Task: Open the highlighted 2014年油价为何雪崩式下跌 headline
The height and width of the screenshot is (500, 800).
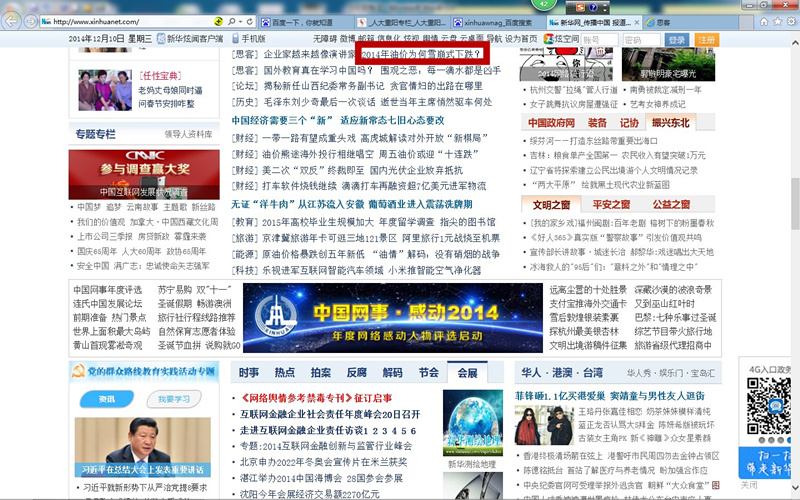Action: [421, 54]
